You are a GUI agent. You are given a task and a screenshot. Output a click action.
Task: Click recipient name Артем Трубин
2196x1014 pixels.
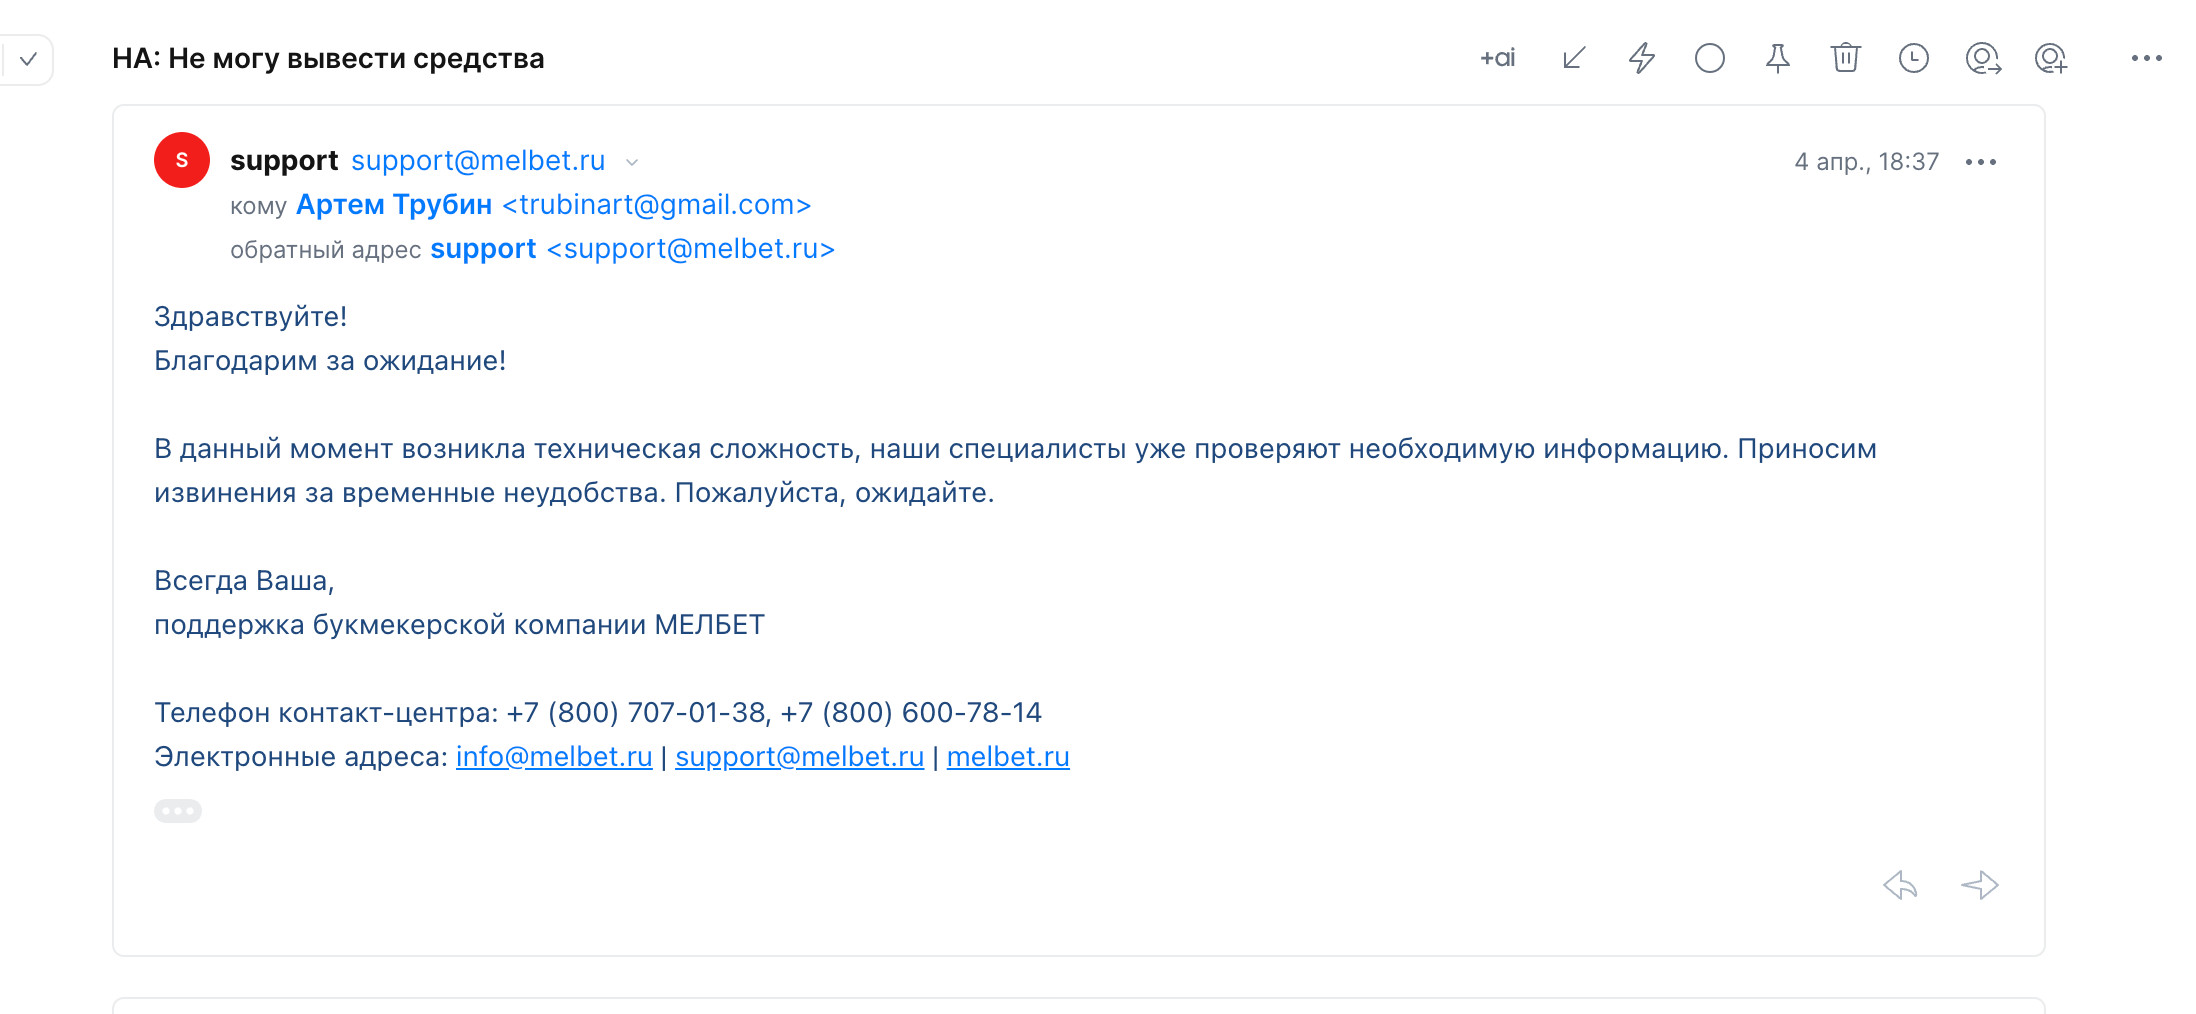tap(394, 205)
